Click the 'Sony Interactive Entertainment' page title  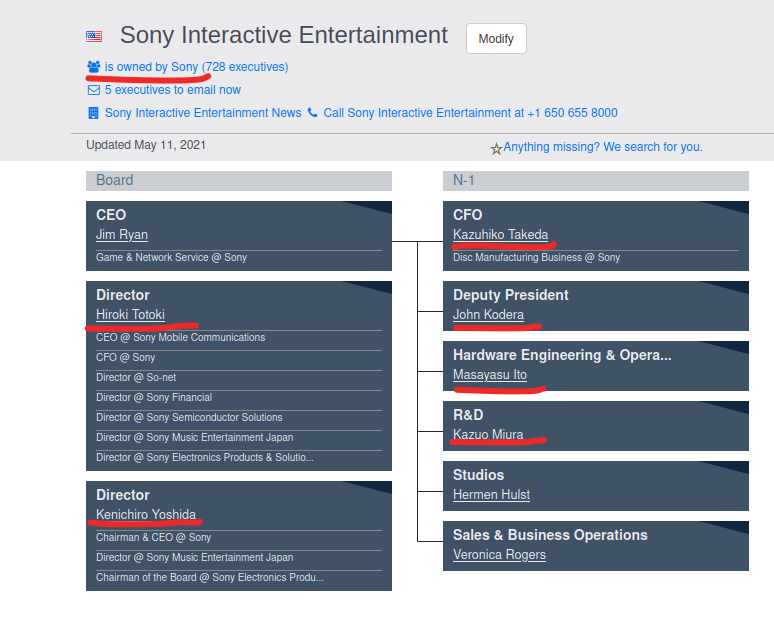(x=284, y=36)
